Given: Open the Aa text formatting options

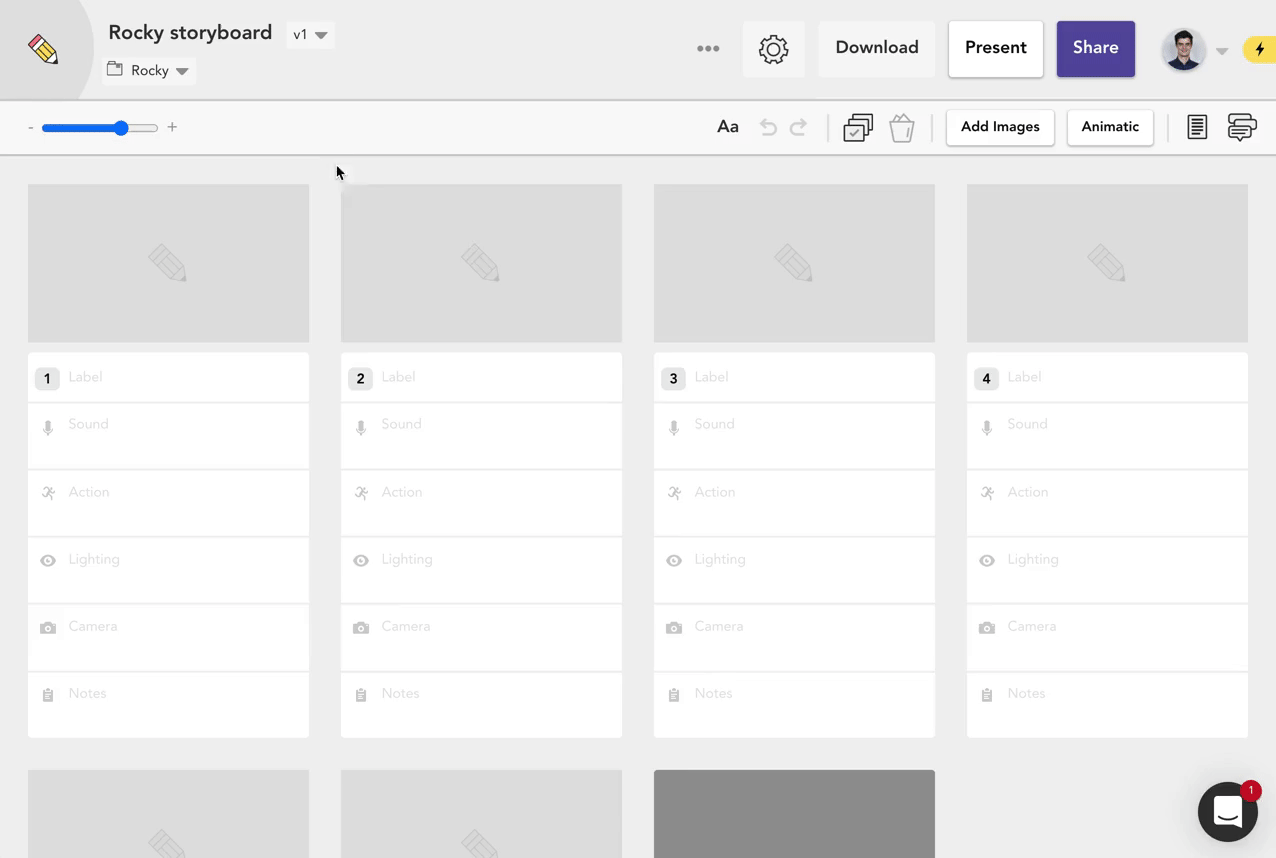Looking at the screenshot, I should click(728, 127).
